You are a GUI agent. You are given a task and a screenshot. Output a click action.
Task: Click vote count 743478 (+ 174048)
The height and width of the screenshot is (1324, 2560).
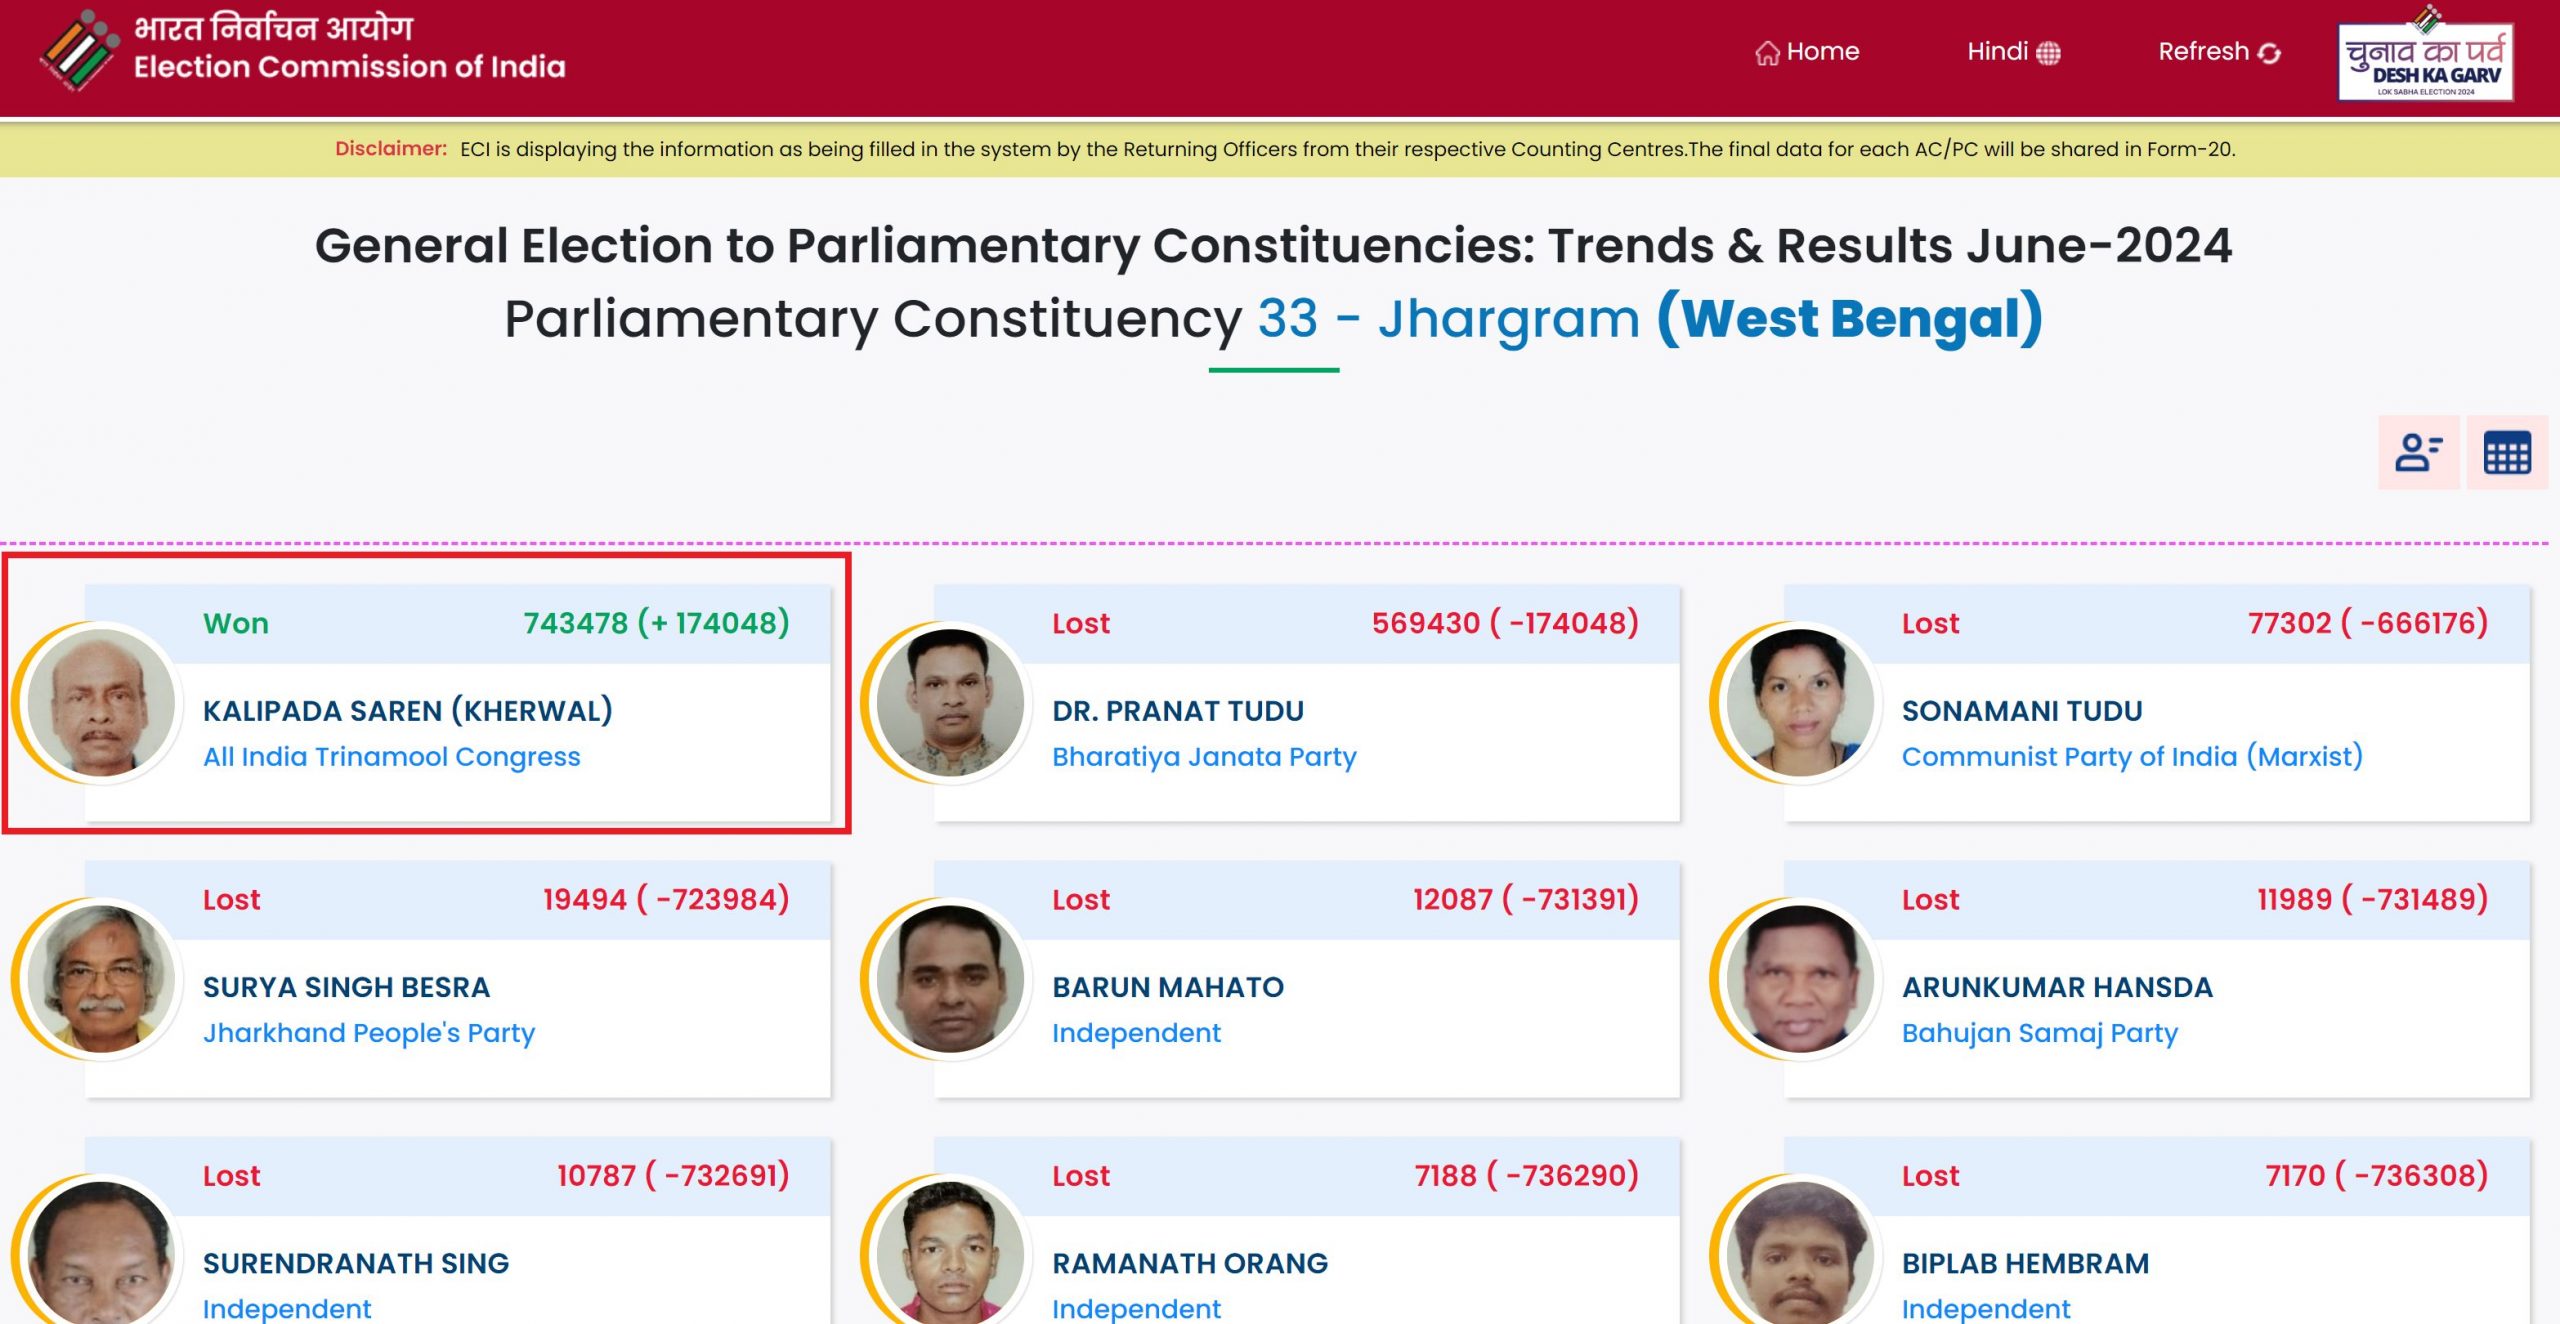pyautogui.click(x=656, y=623)
